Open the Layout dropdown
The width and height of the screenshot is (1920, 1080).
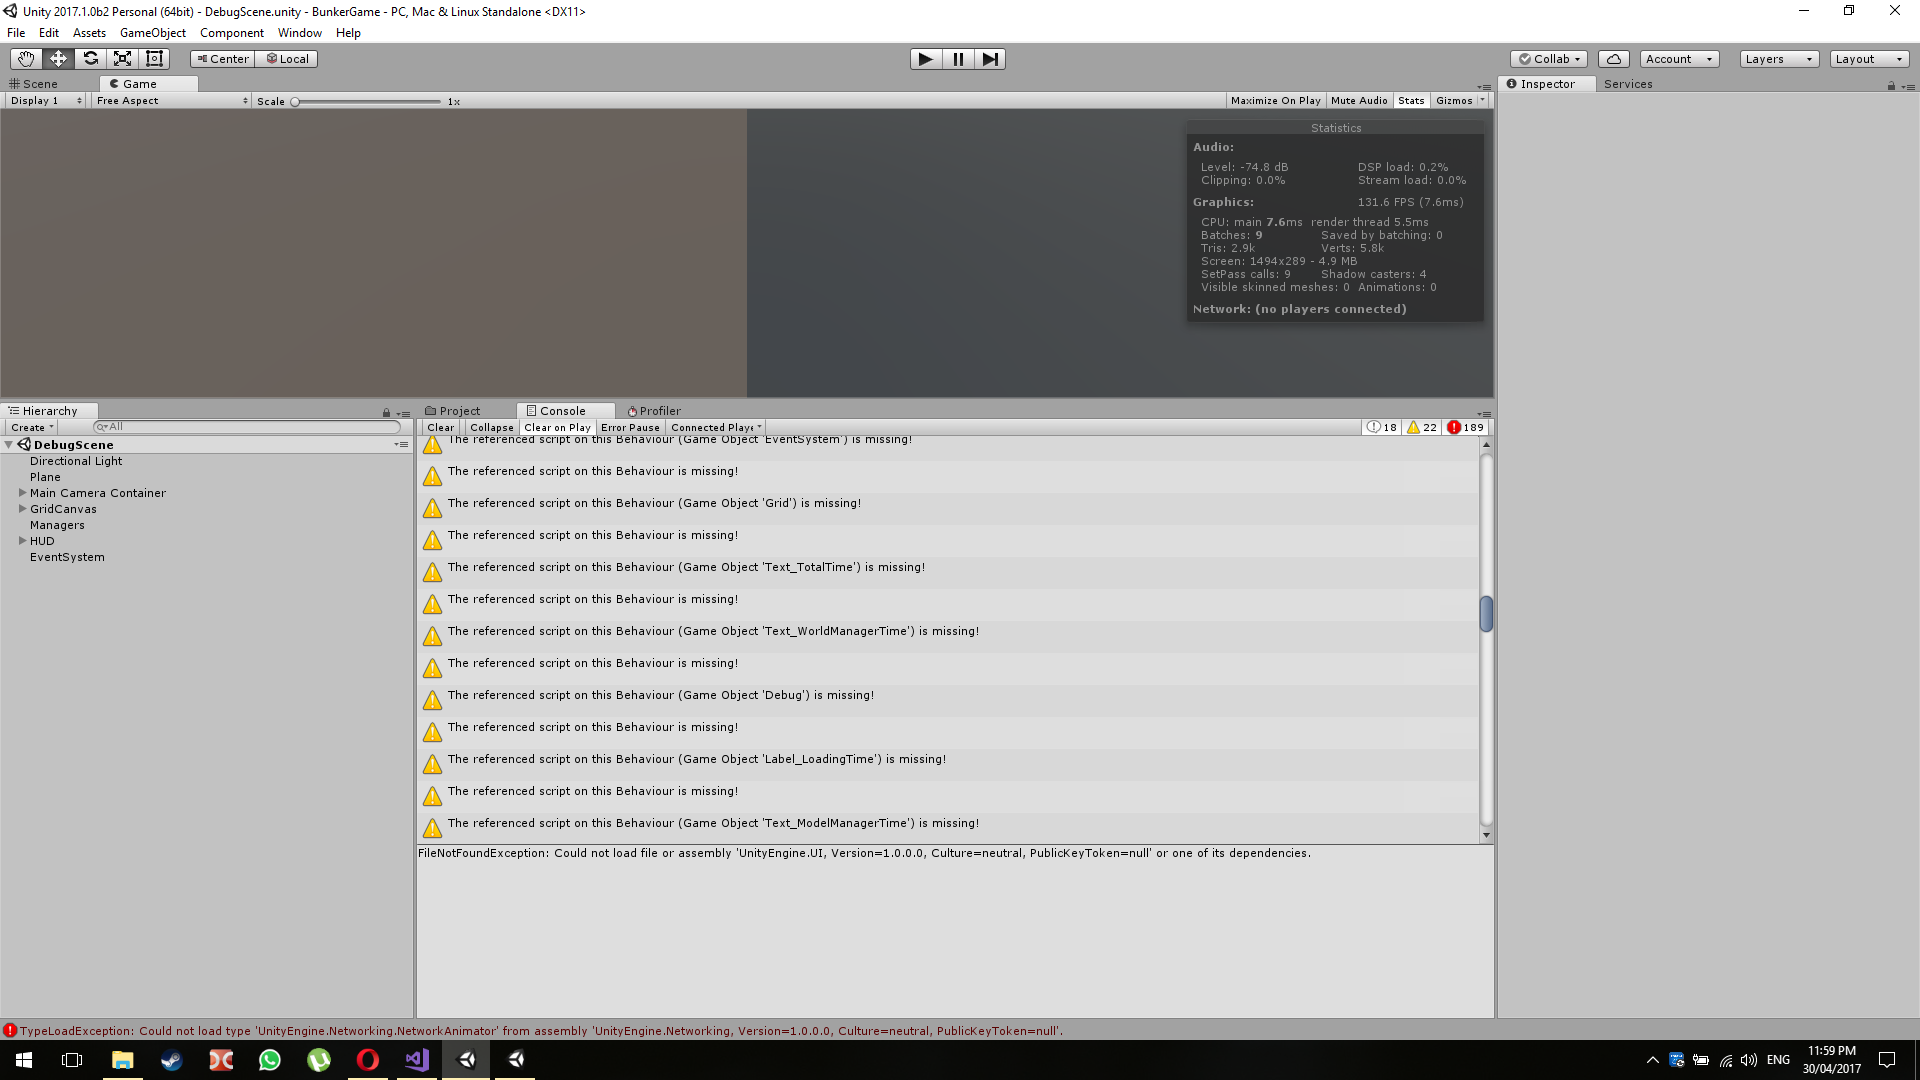[1868, 58]
